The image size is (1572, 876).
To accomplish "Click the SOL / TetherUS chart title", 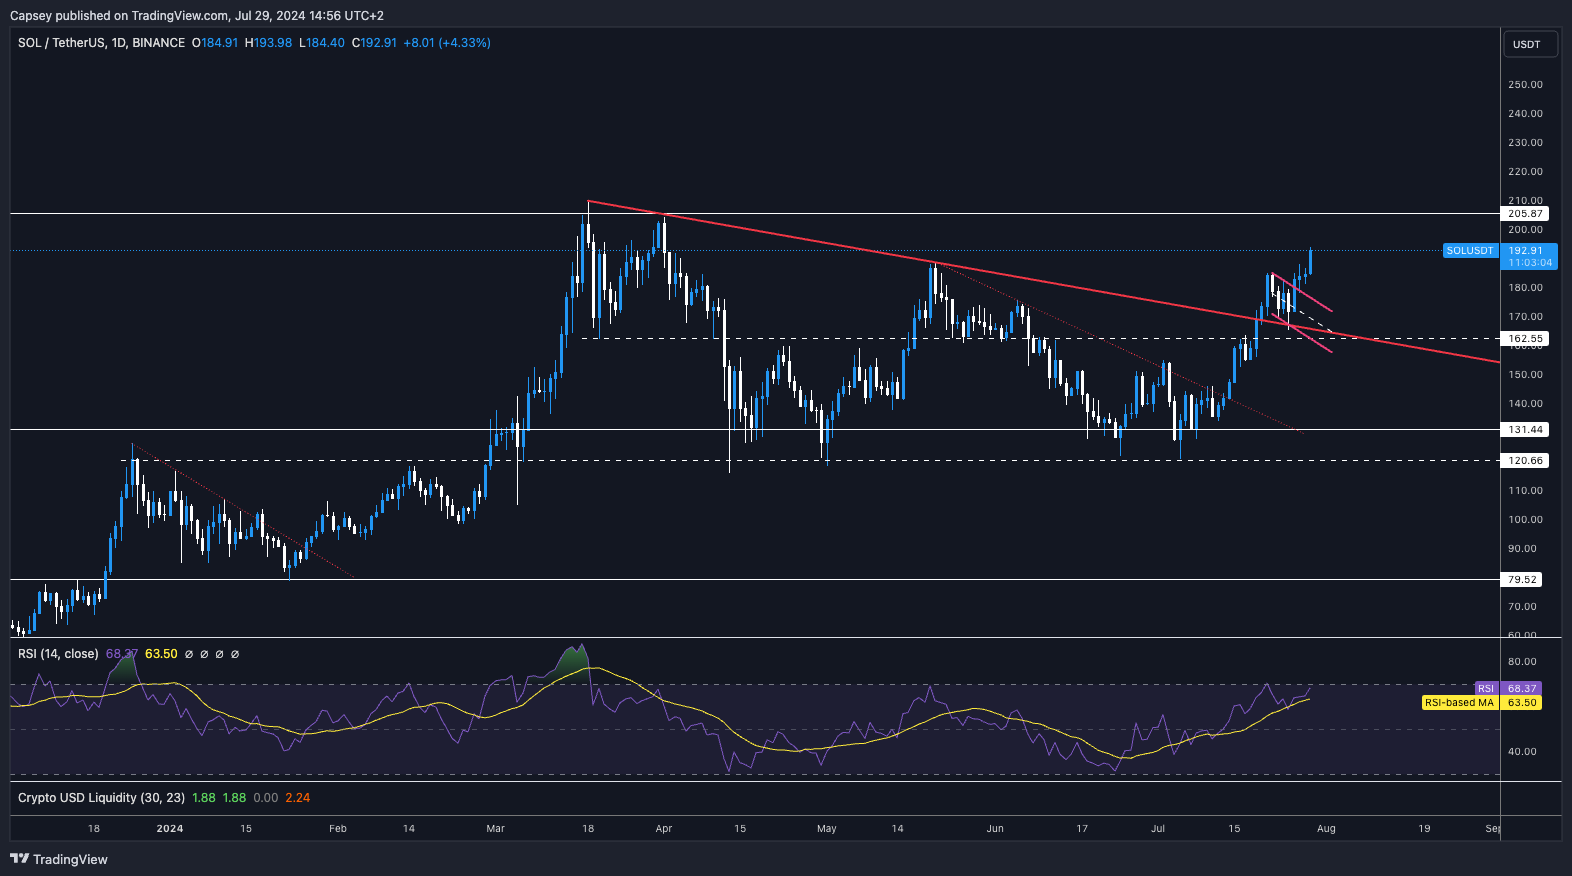I will pyautogui.click(x=101, y=43).
